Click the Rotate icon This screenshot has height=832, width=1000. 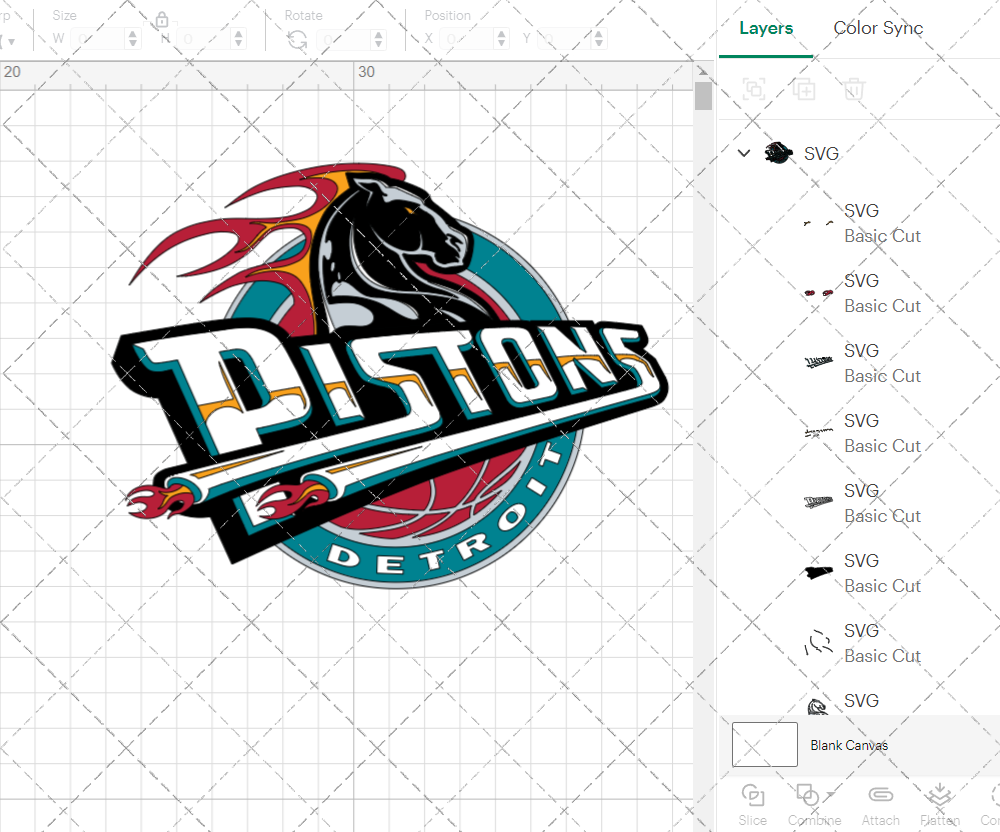[x=297, y=40]
